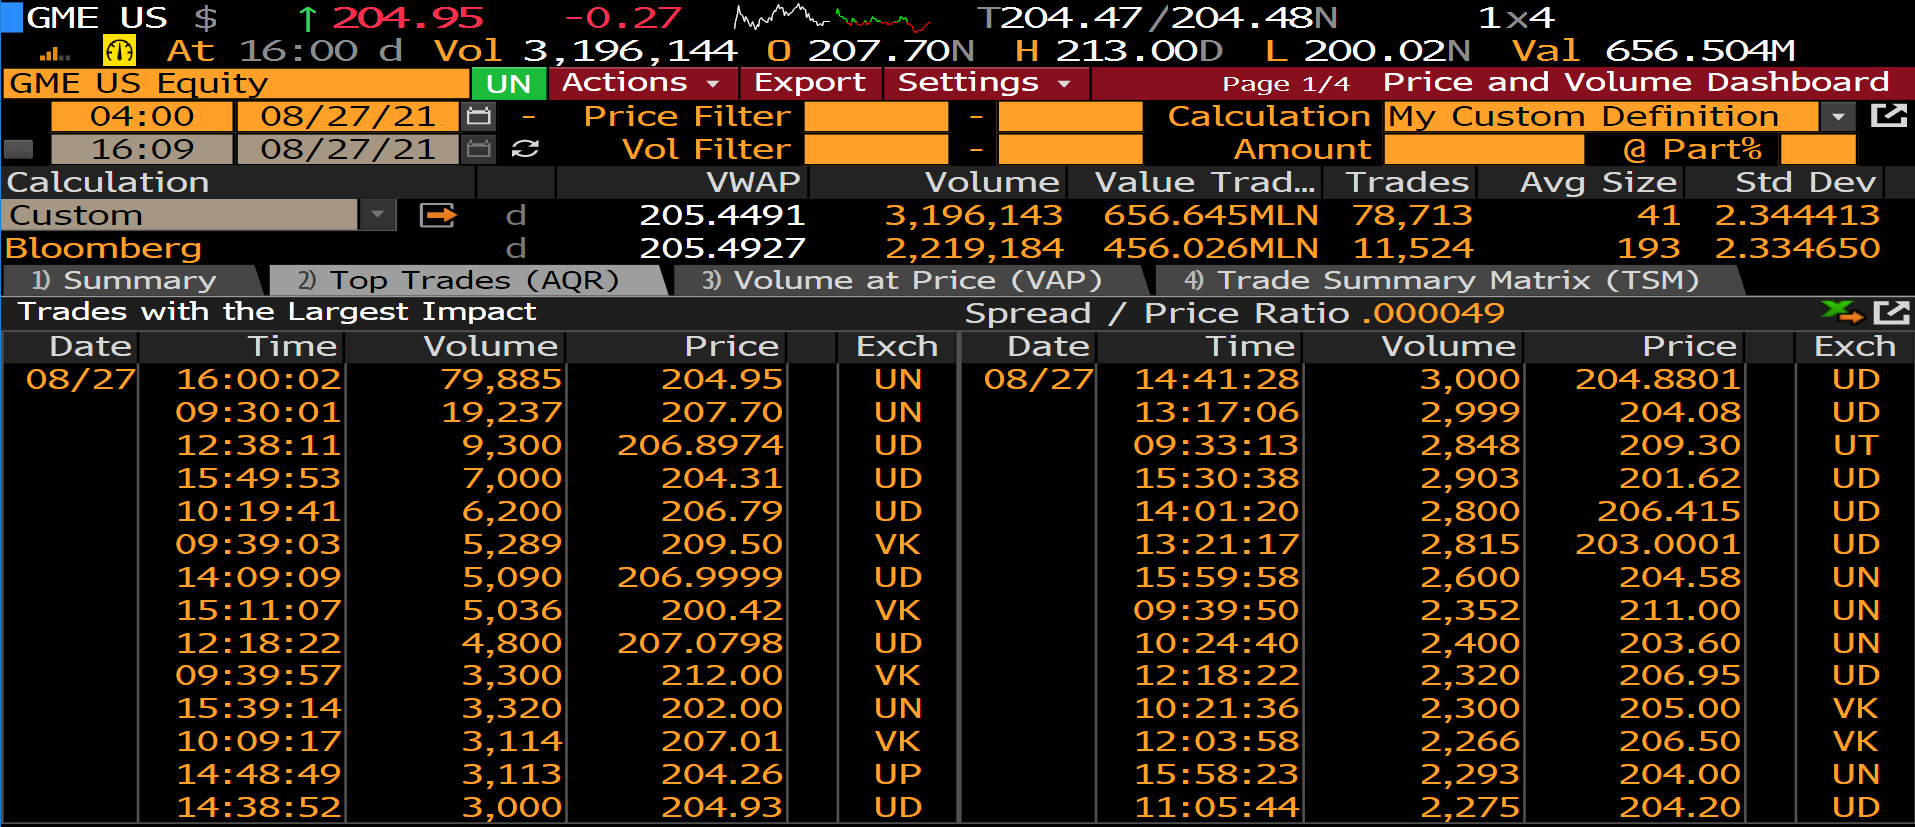Click the refresh arrows icon
1915x827 pixels.
[525, 149]
